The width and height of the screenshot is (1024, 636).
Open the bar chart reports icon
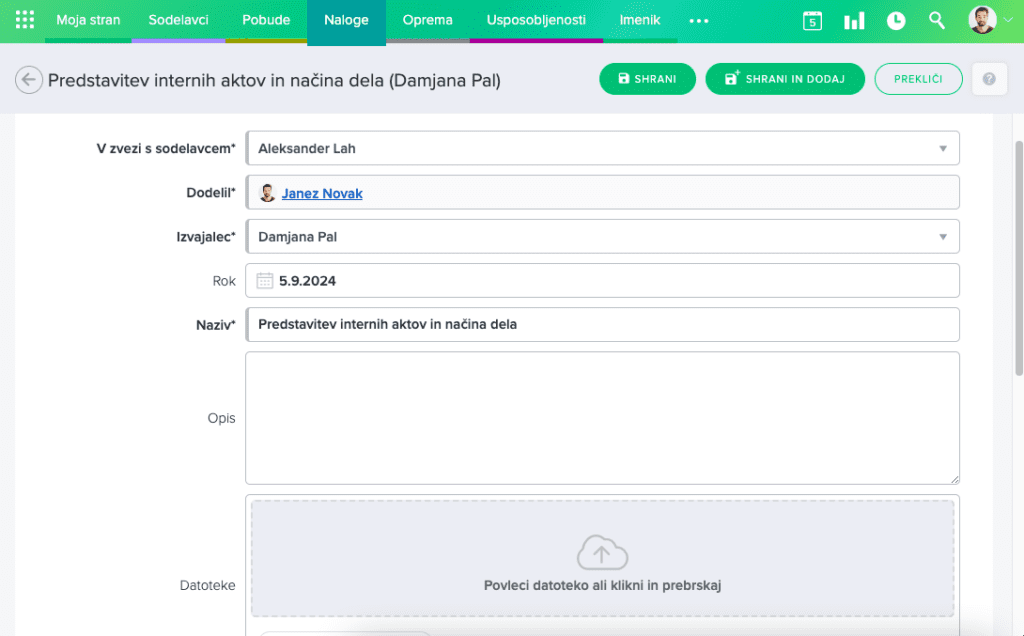click(854, 21)
